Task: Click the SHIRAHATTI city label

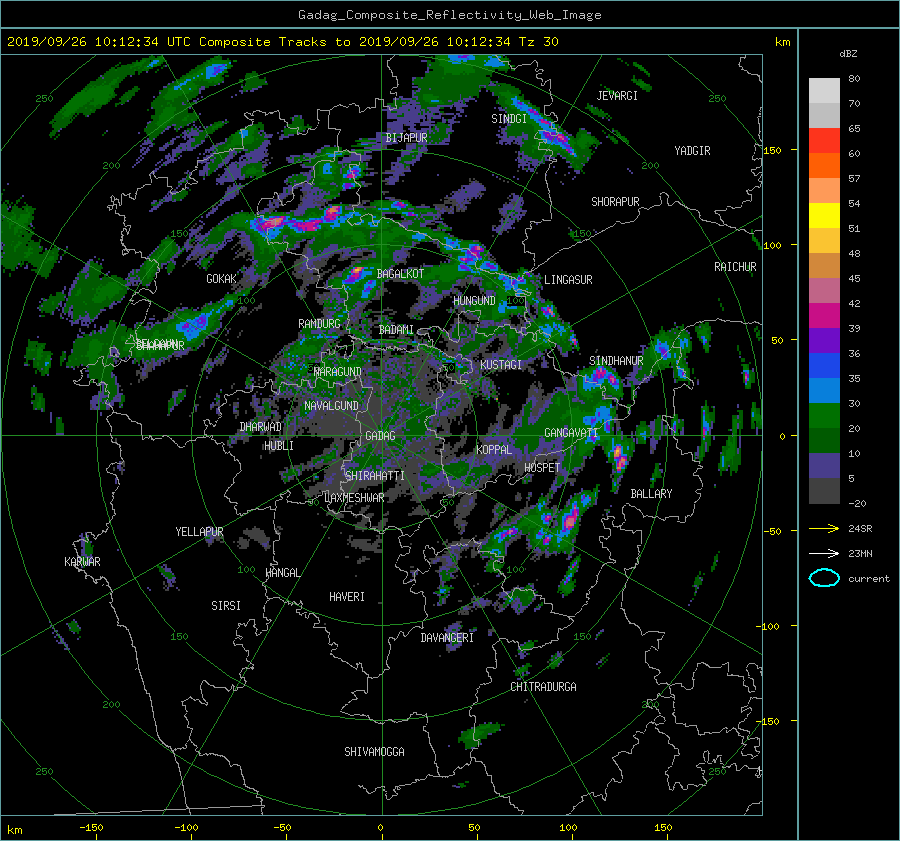Action: point(375,475)
